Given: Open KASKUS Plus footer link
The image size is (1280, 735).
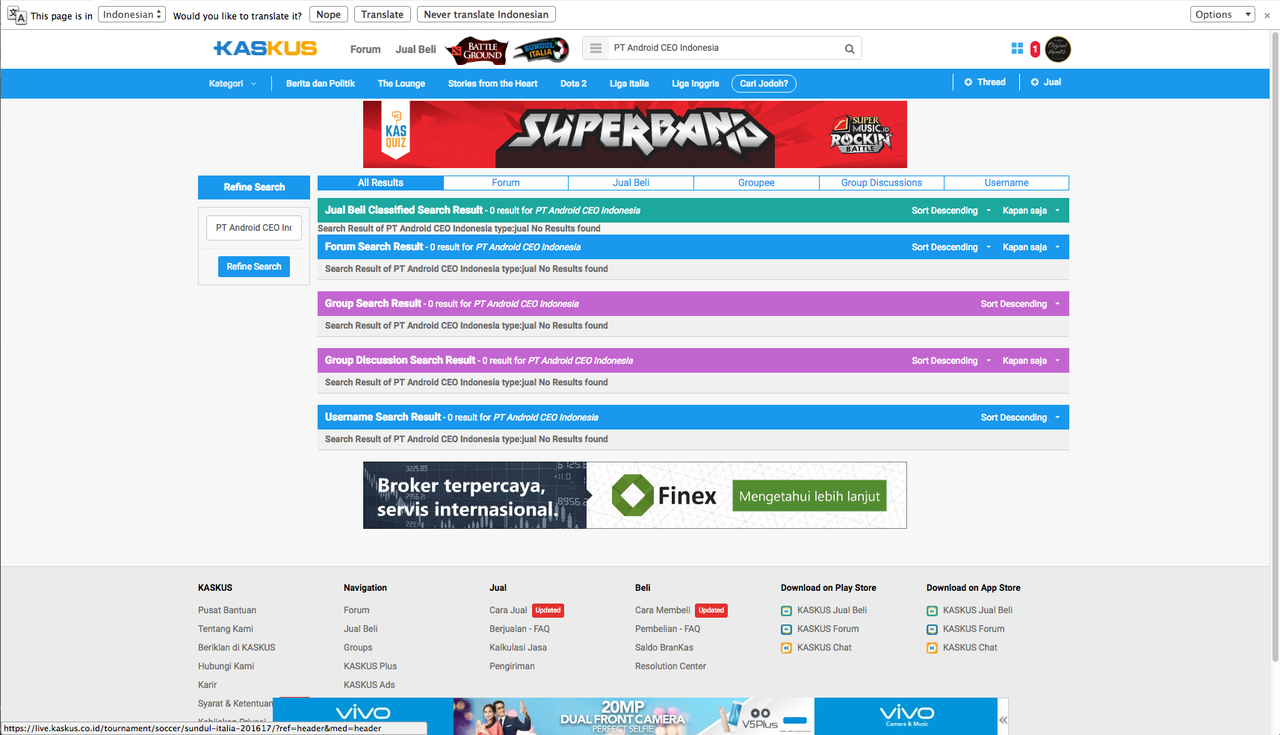Looking at the screenshot, I should click(370, 666).
